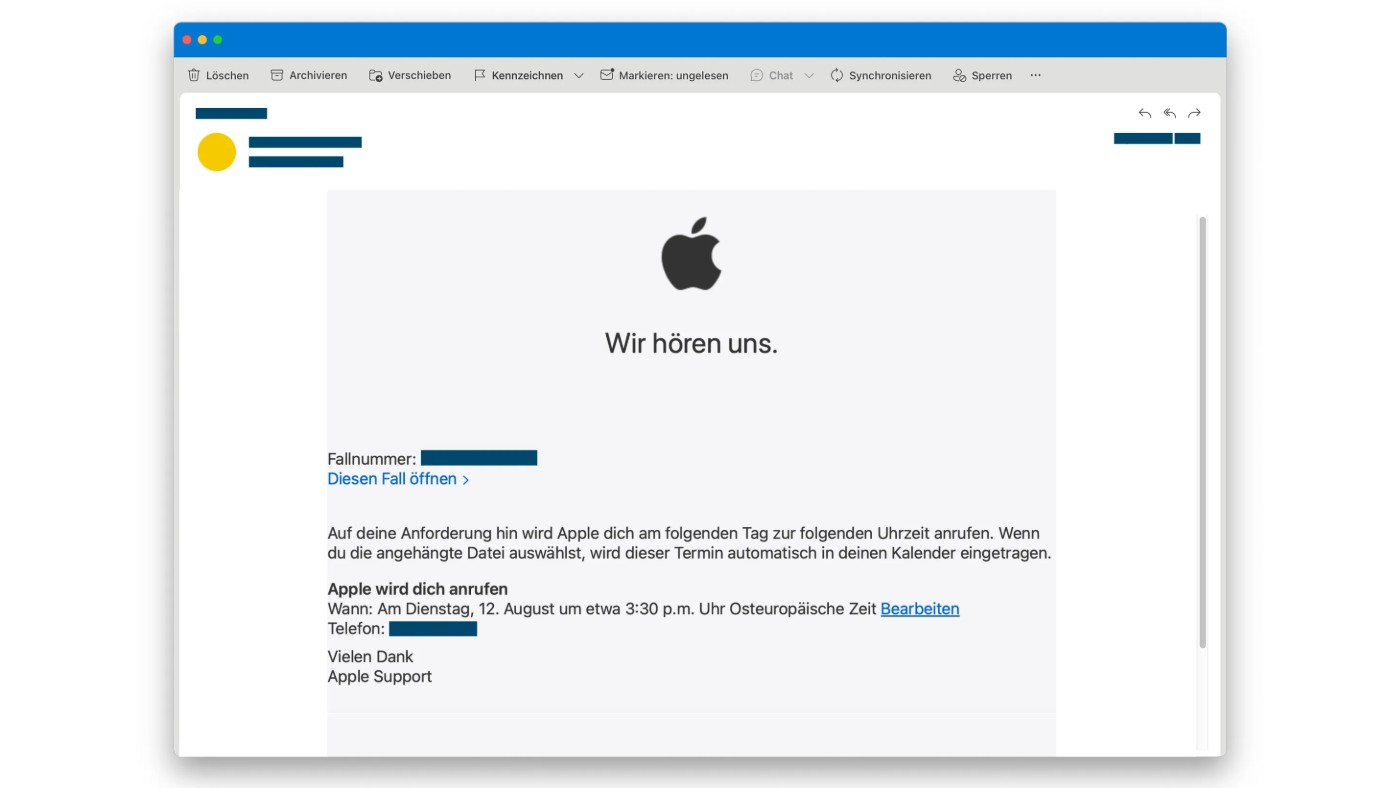Archive the message via Archivieren

coord(308,75)
